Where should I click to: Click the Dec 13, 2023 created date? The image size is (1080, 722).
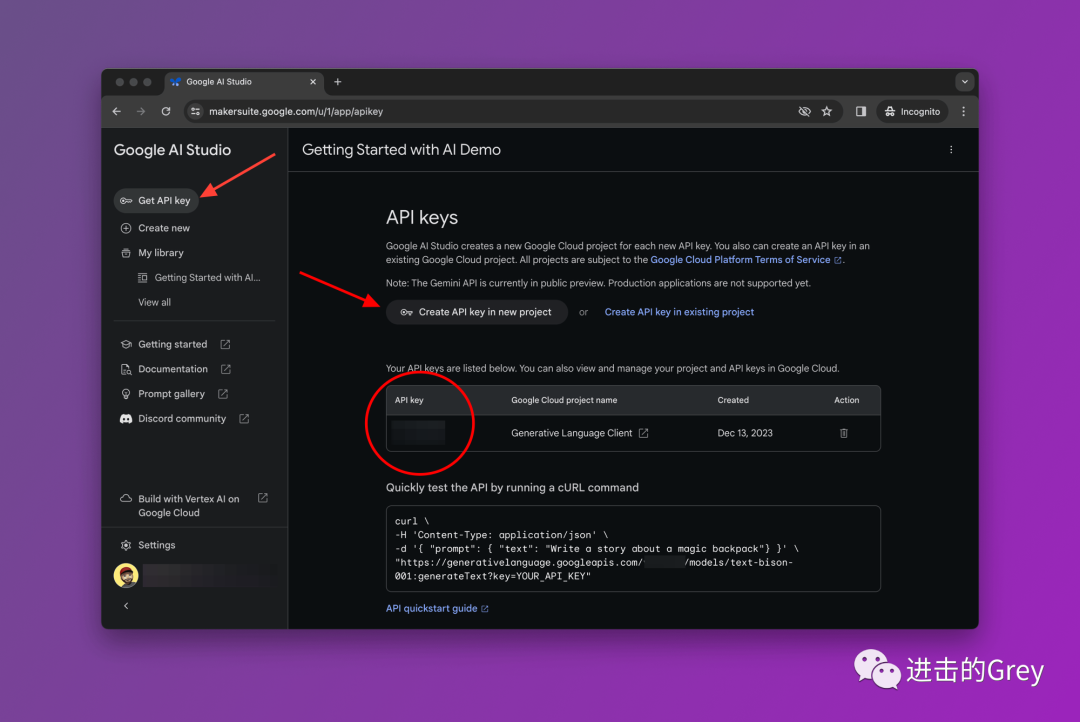[745, 433]
